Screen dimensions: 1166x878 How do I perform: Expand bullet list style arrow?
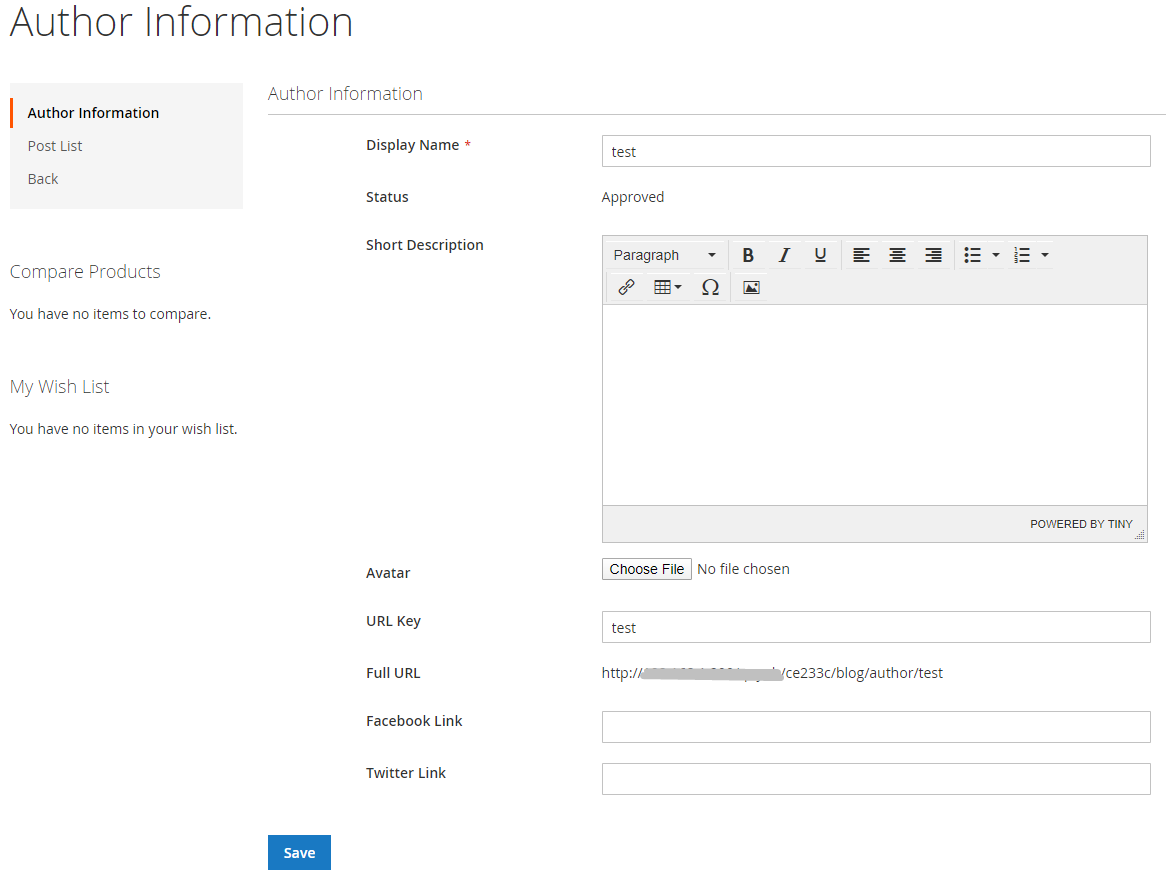[x=996, y=255]
